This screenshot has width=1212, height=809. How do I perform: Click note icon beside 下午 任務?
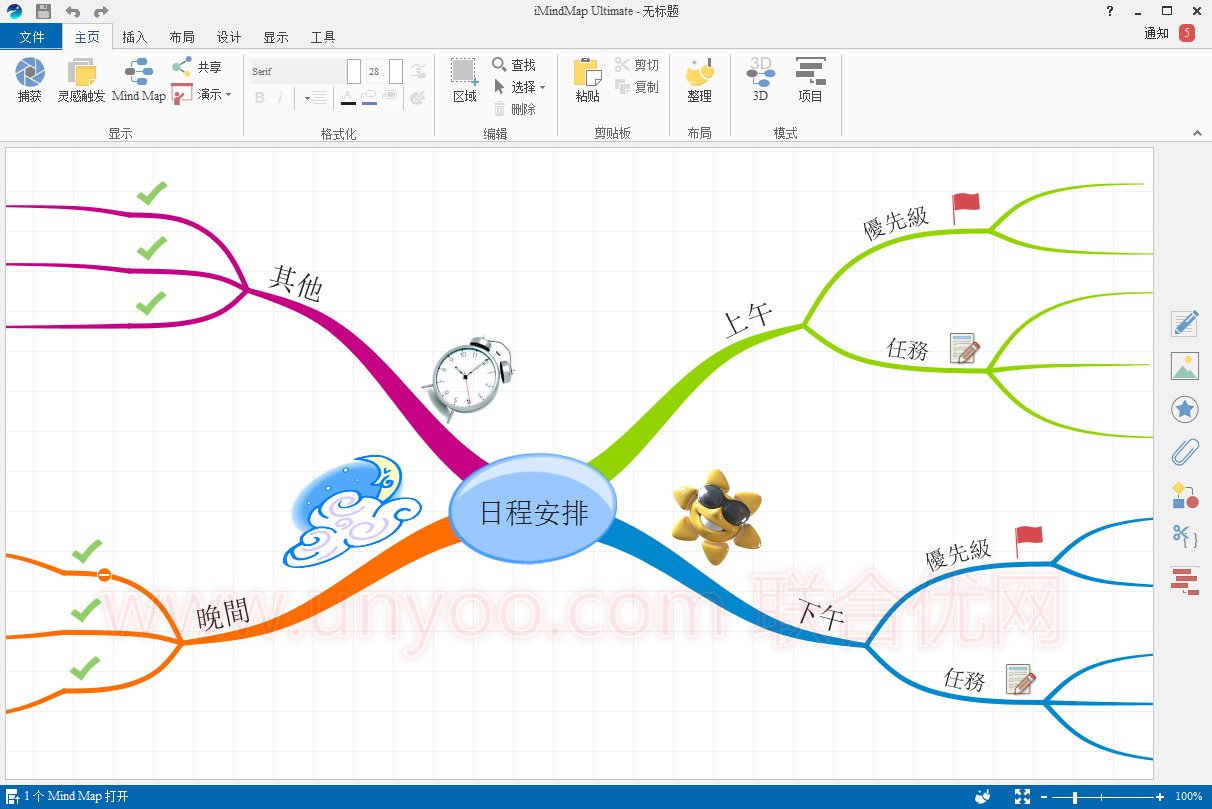pyautogui.click(x=1021, y=679)
